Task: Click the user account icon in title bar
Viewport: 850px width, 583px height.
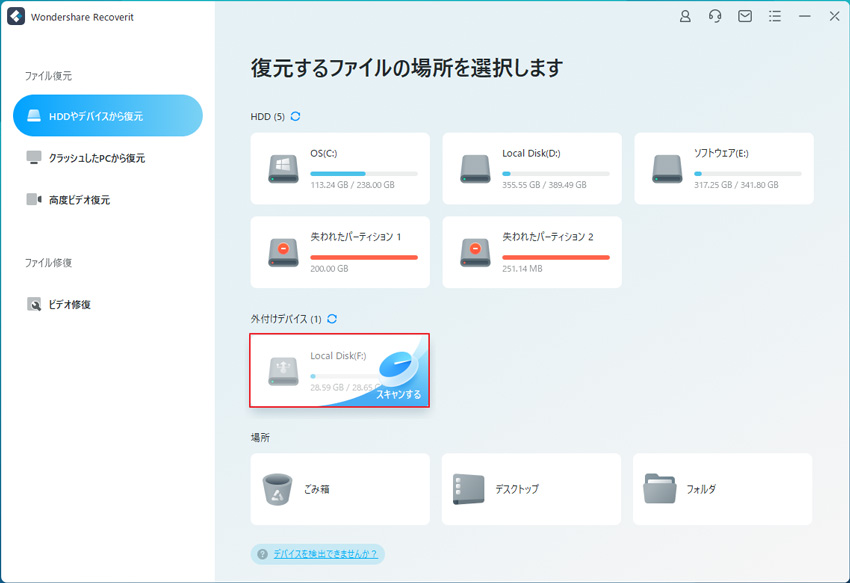Action: point(685,17)
